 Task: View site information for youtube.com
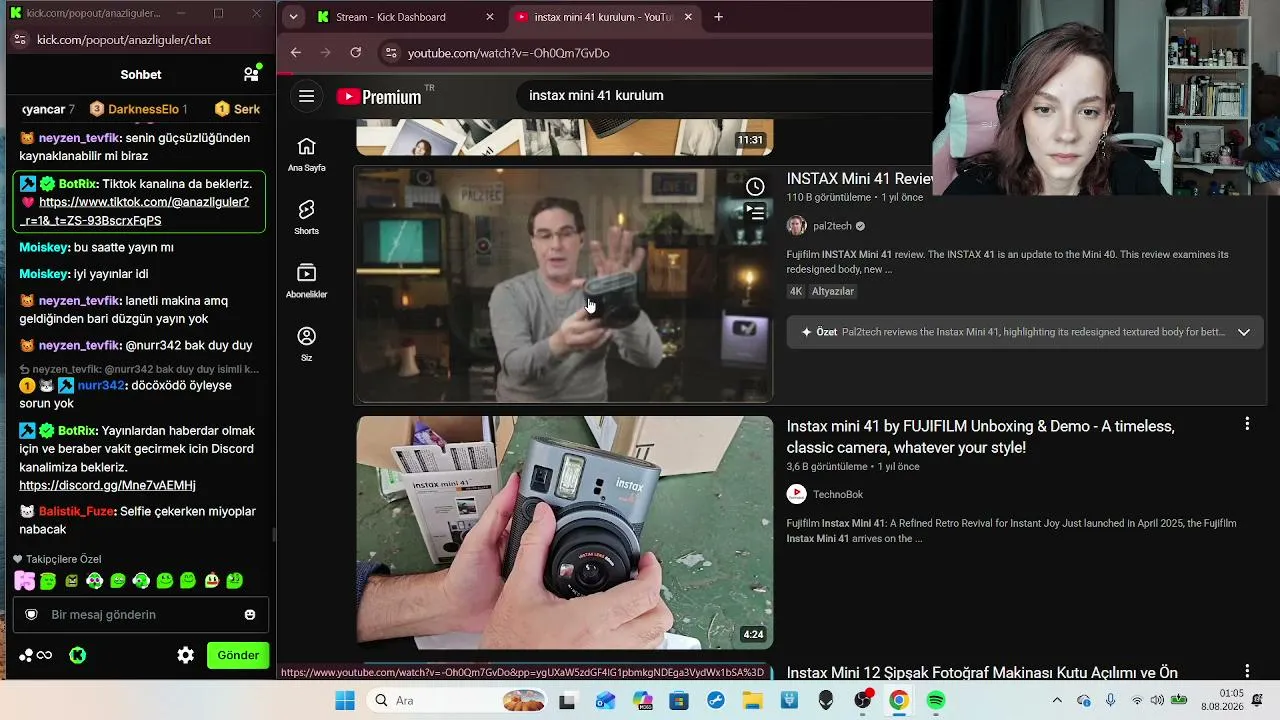coord(391,53)
